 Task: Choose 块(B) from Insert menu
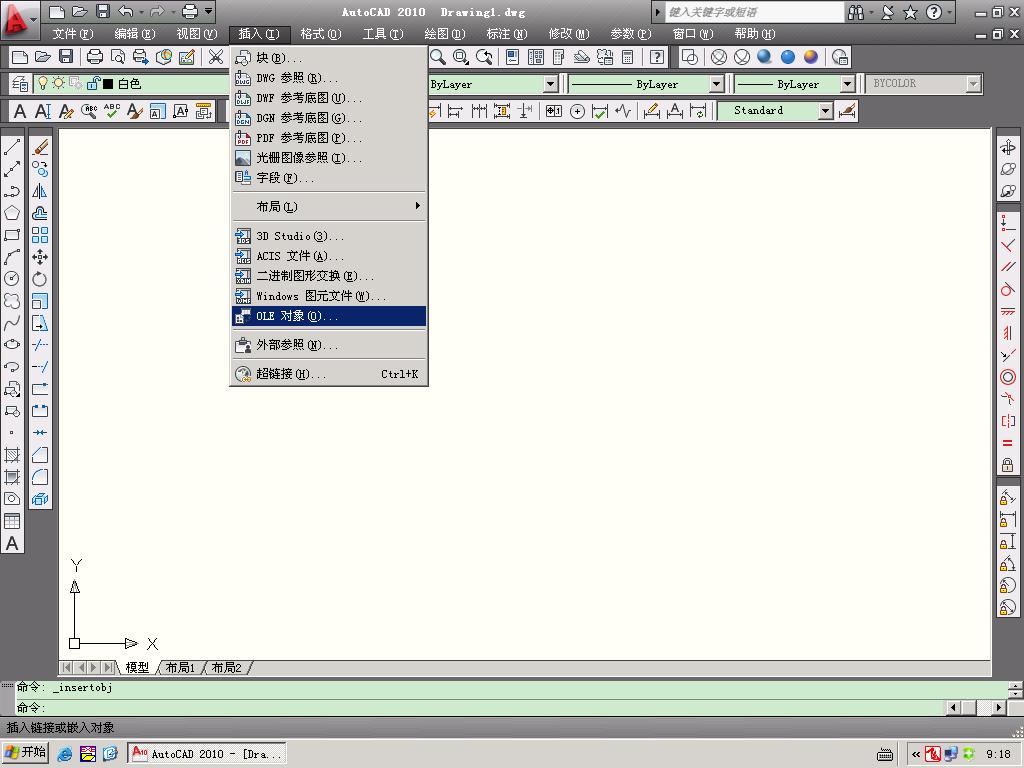click(x=329, y=58)
